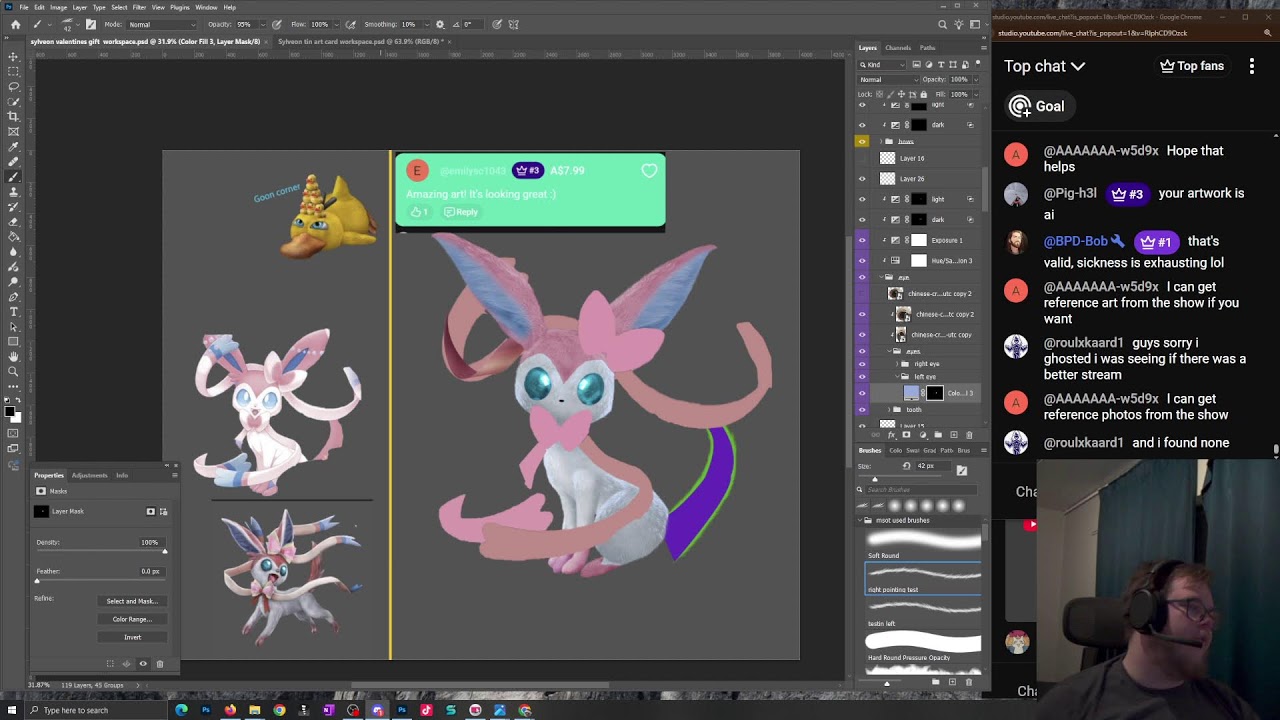Click the like thumbs-up on highlighted comment

click(416, 212)
